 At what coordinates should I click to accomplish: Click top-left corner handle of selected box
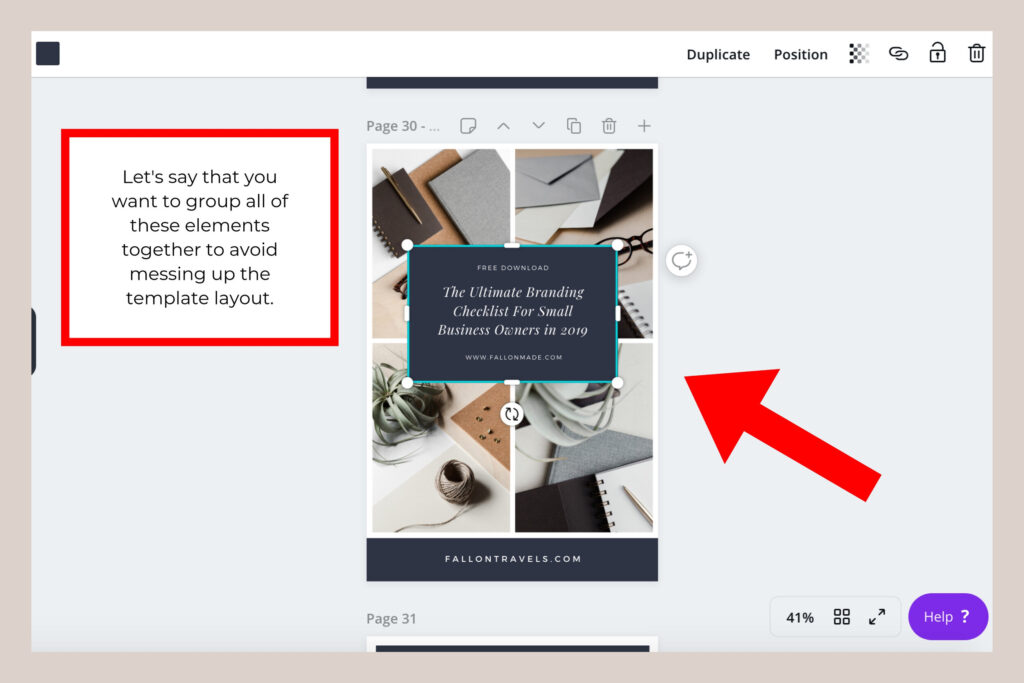(x=407, y=245)
